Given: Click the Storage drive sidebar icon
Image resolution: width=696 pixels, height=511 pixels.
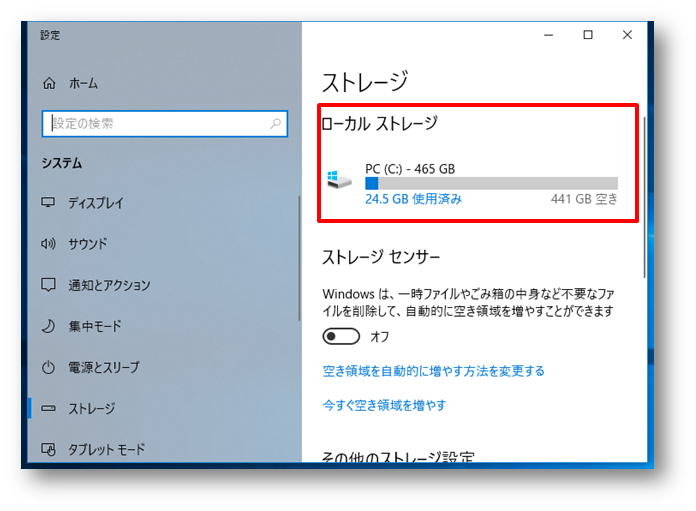Looking at the screenshot, I should [48, 408].
